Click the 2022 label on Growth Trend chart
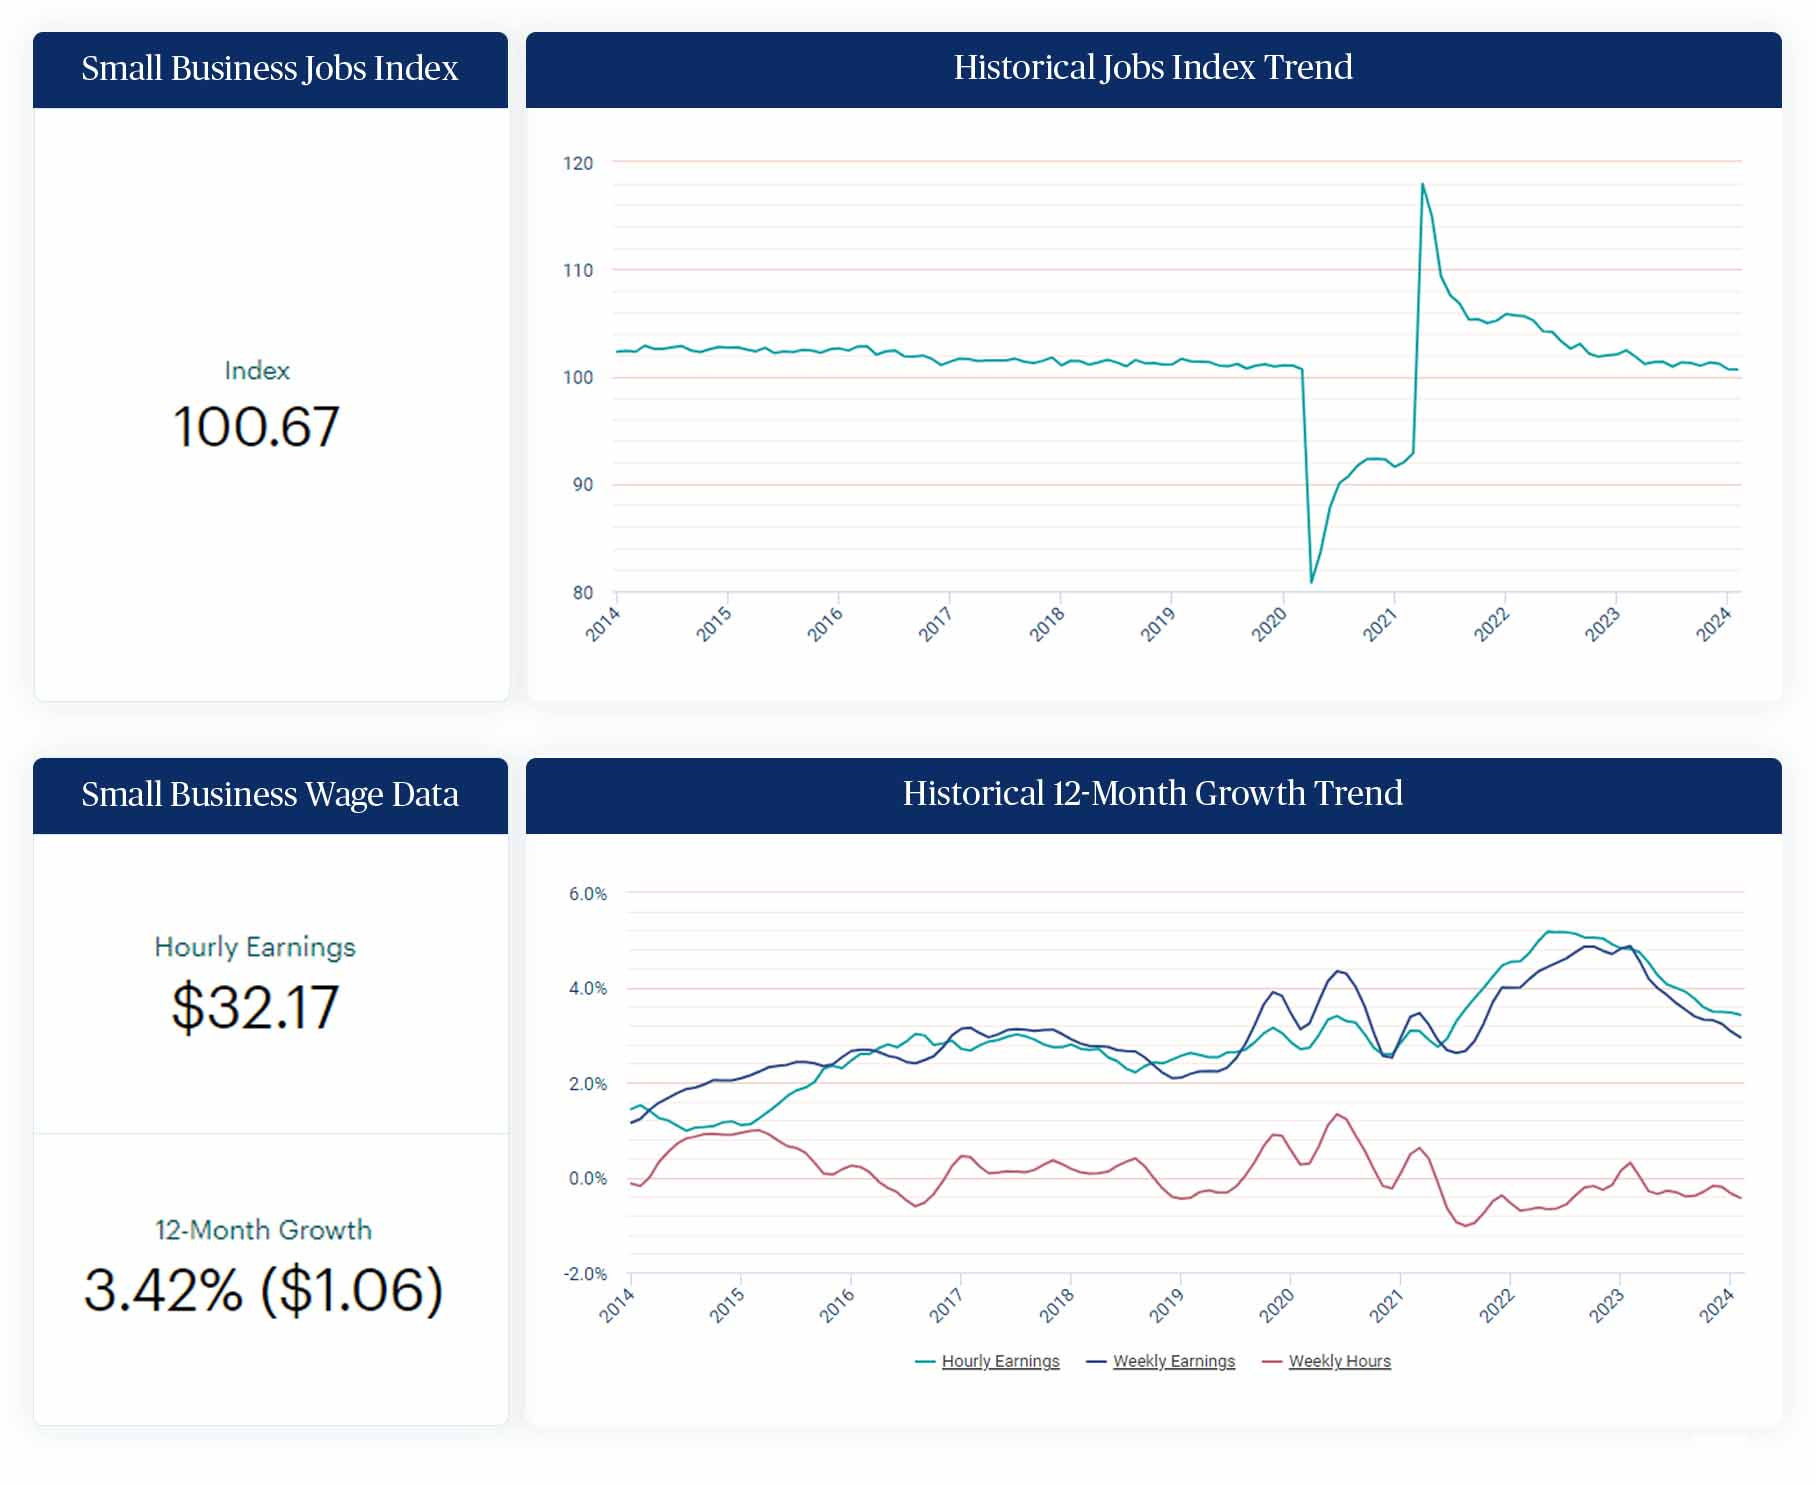The width and height of the screenshot is (1816, 1485). (x=1497, y=1306)
